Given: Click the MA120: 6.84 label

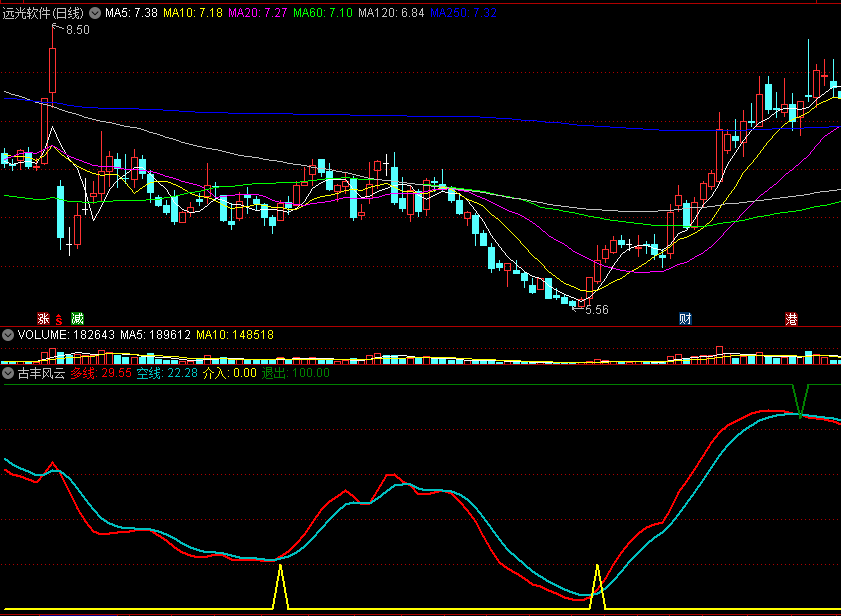Looking at the screenshot, I should [392, 13].
